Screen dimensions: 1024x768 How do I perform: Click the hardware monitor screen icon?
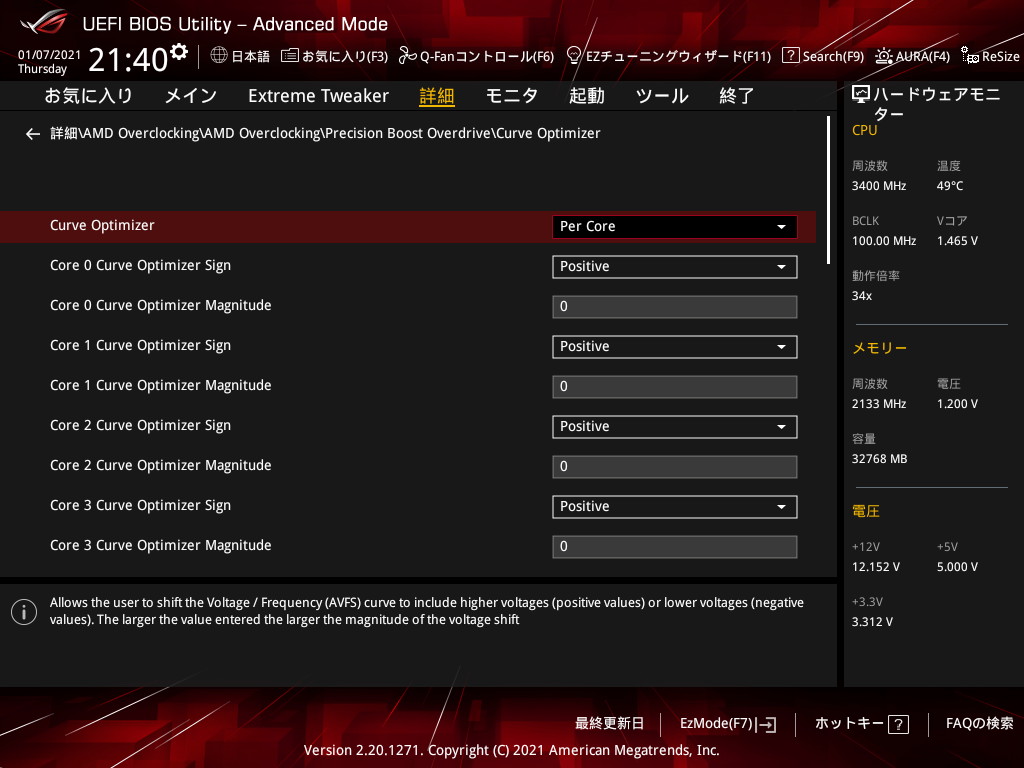pos(861,95)
